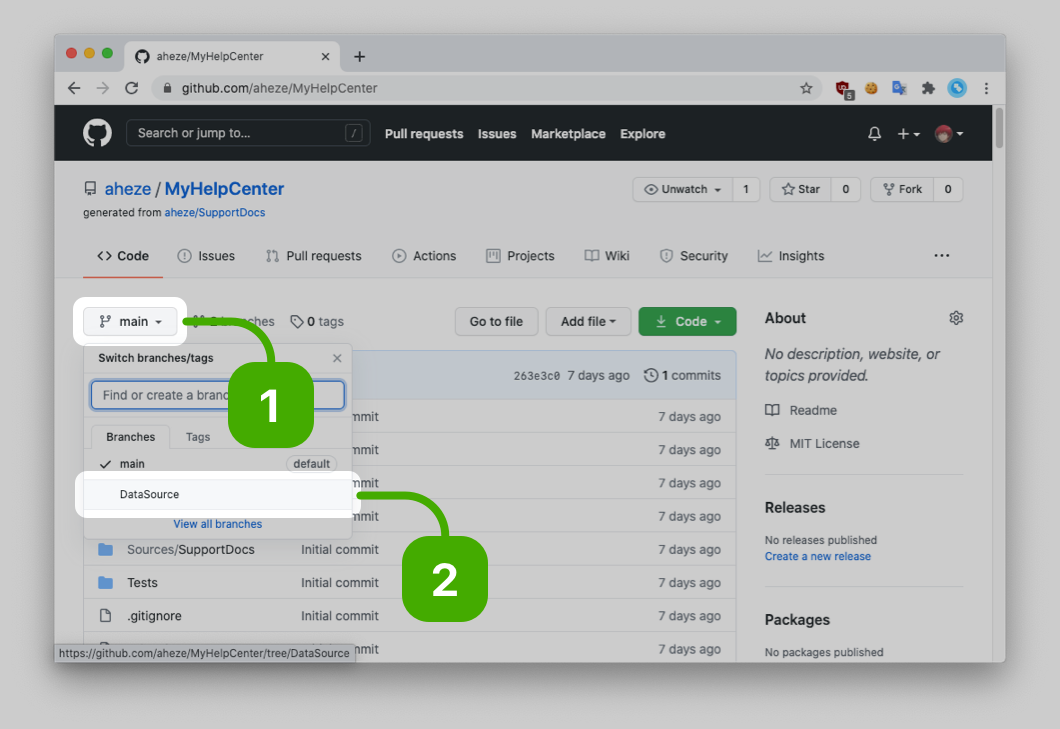Click the Go to file button
This screenshot has height=729, width=1060.
point(496,321)
